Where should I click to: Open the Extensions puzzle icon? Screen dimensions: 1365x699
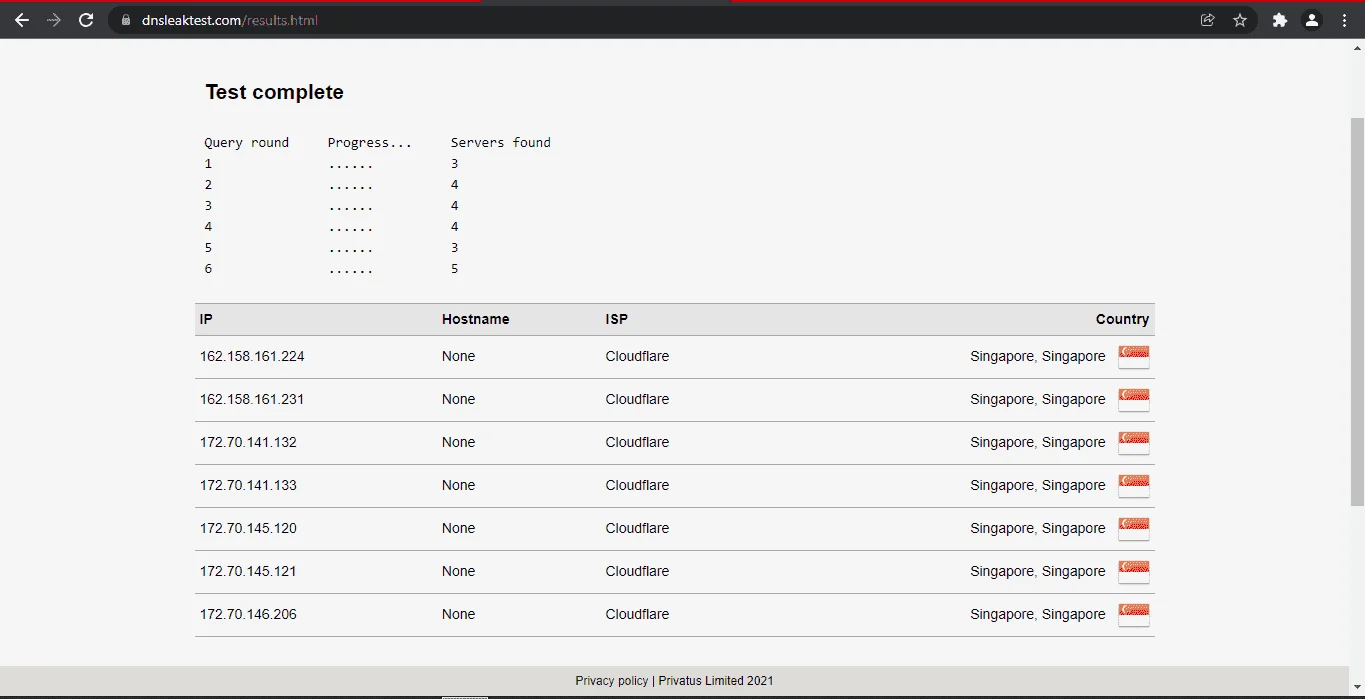[1279, 20]
